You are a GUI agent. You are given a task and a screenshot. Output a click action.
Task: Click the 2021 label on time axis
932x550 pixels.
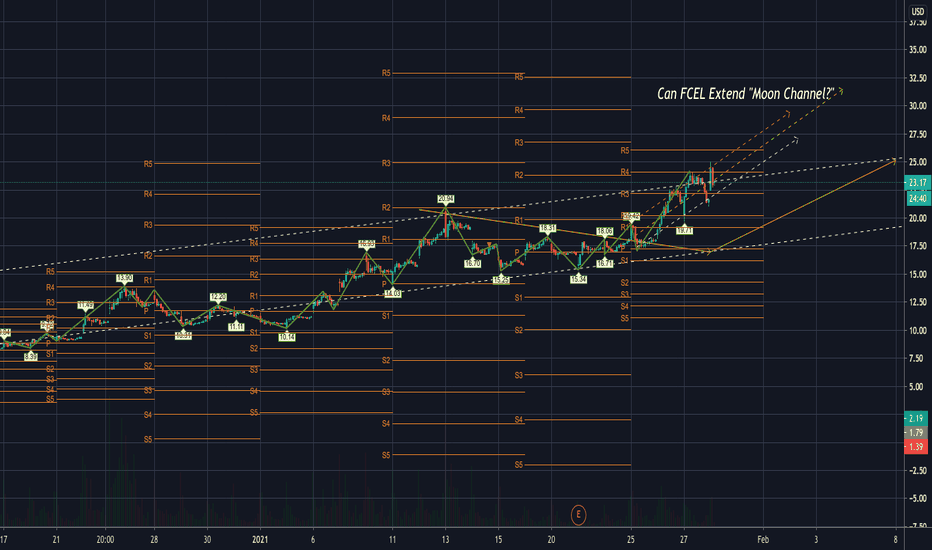(260, 540)
